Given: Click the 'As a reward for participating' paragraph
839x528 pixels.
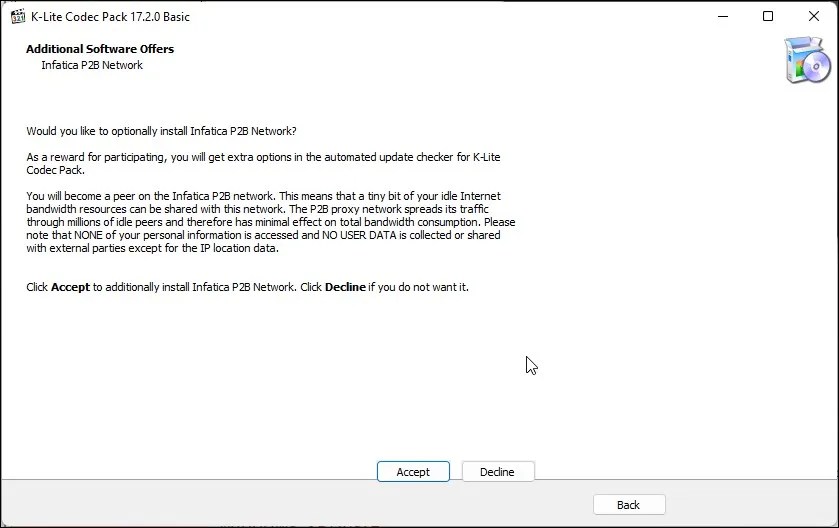Looking at the screenshot, I should [263, 164].
